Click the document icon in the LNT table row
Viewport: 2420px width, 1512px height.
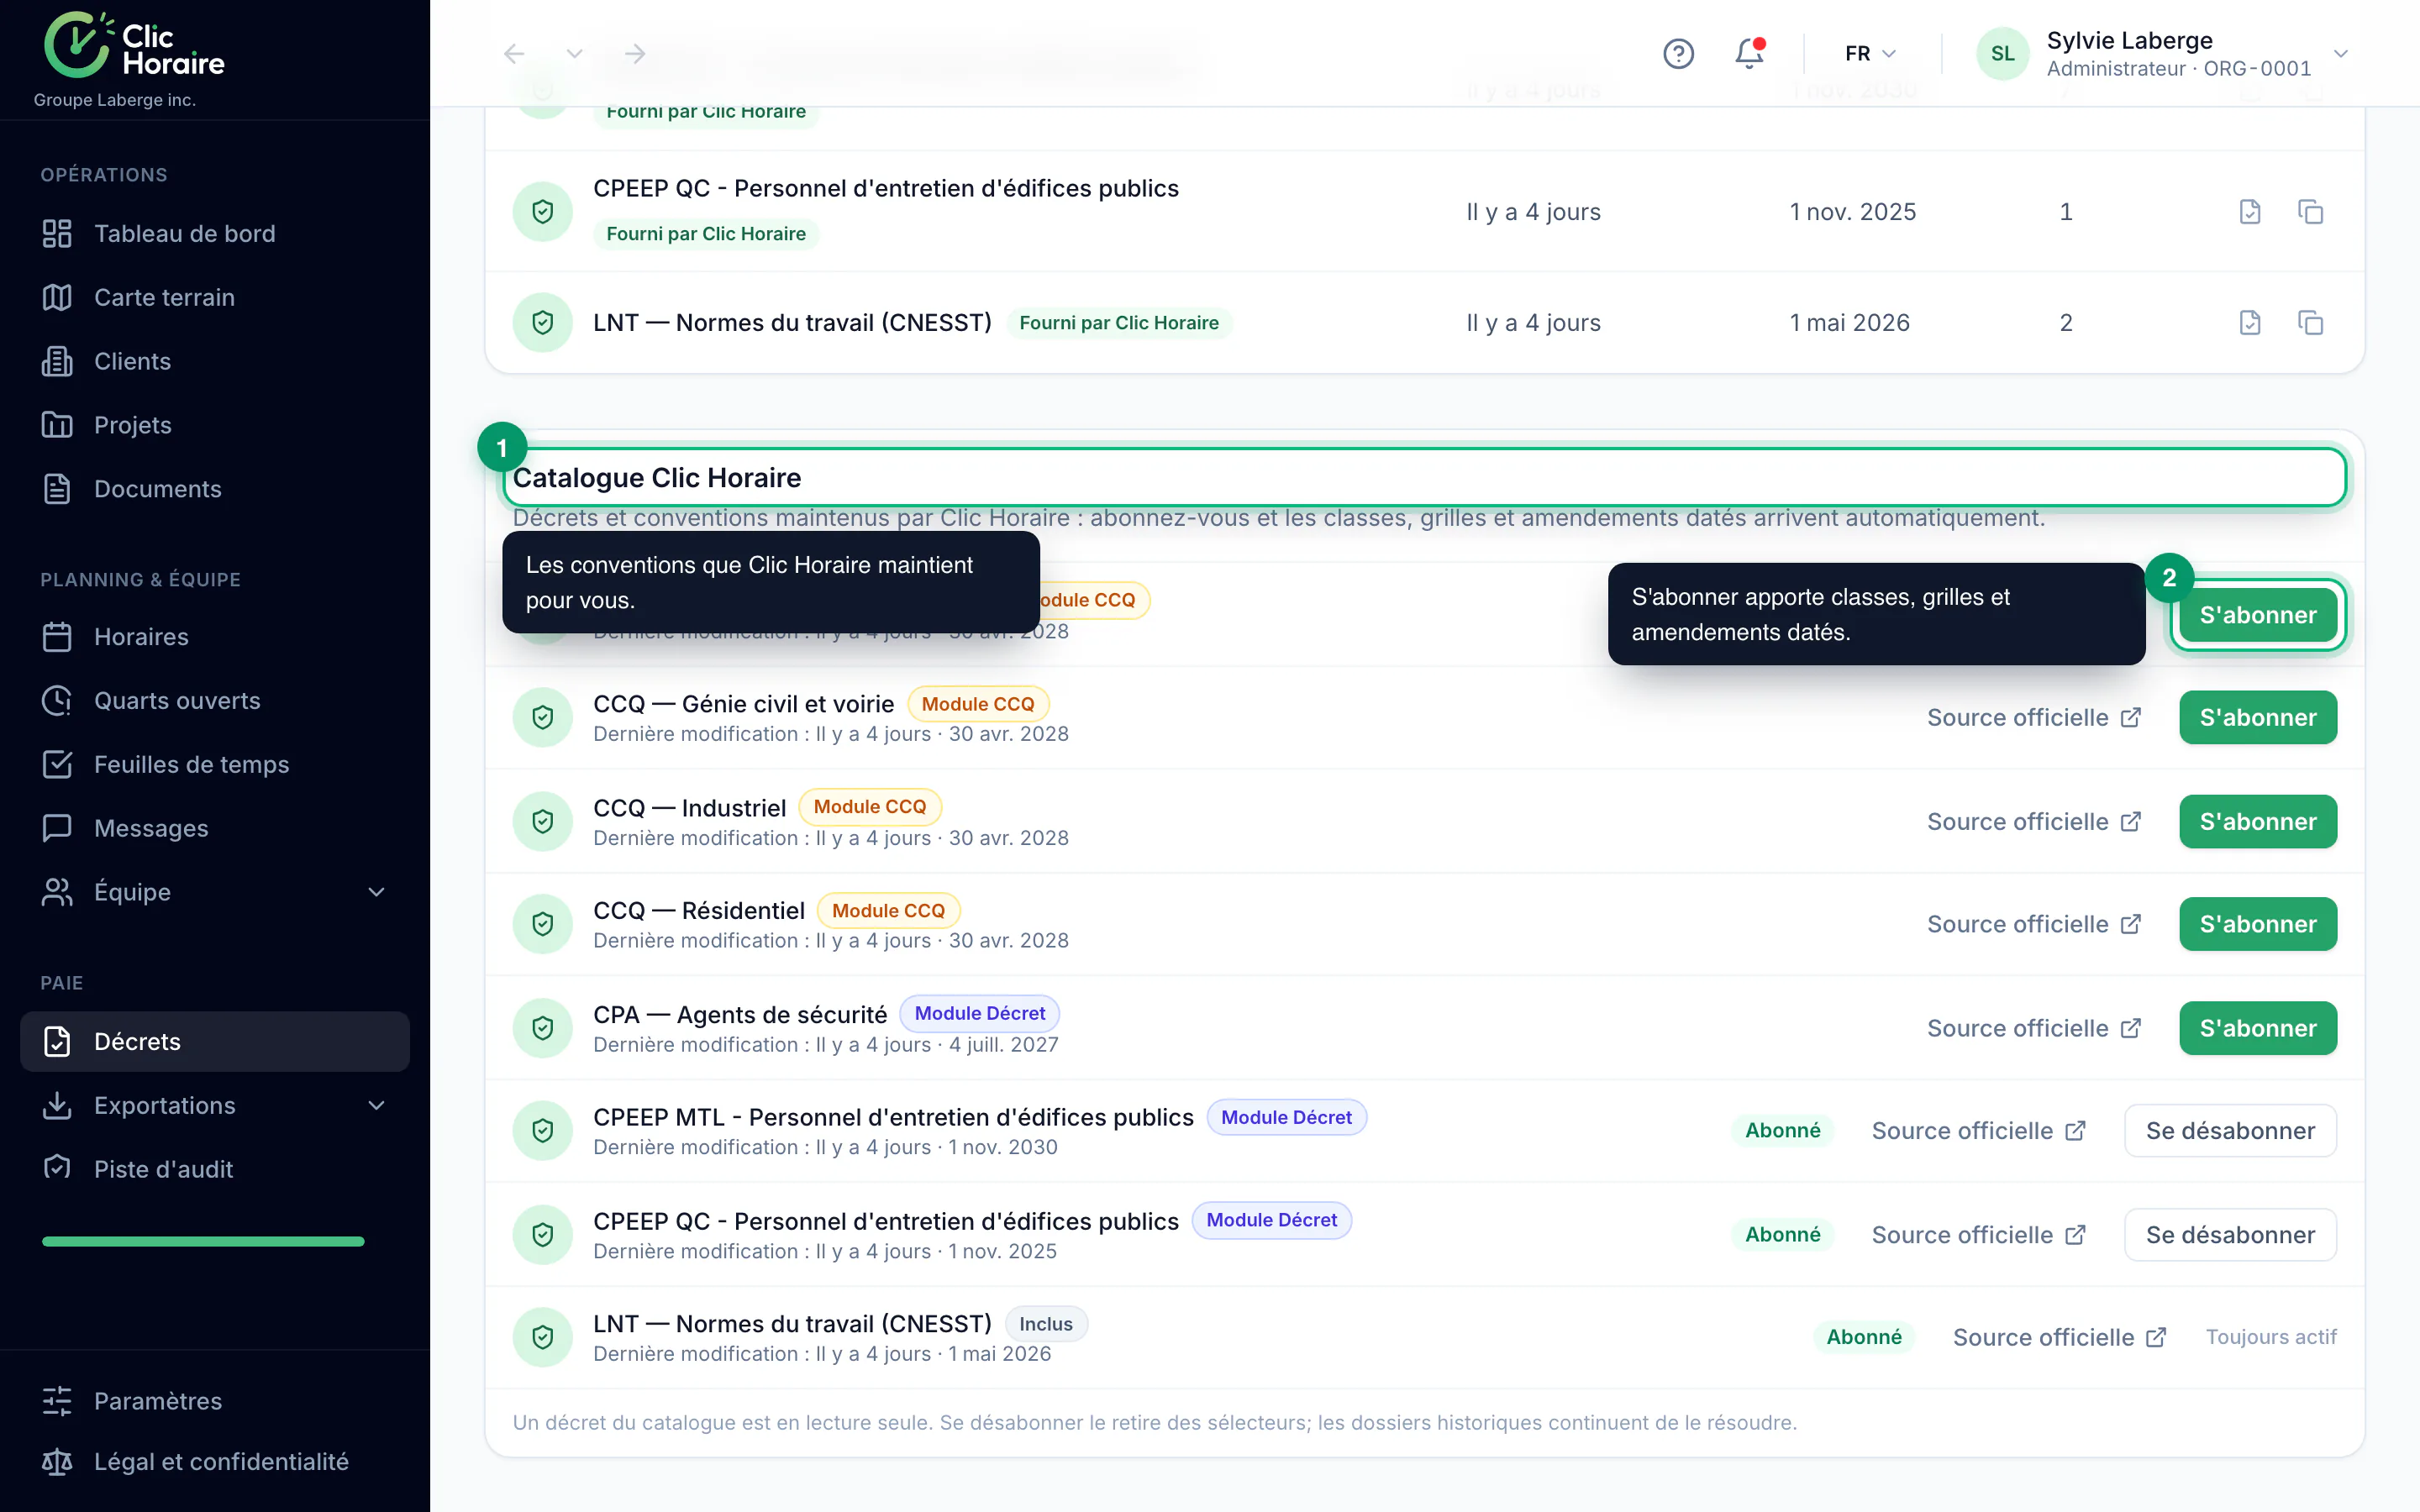pyautogui.click(x=2250, y=323)
